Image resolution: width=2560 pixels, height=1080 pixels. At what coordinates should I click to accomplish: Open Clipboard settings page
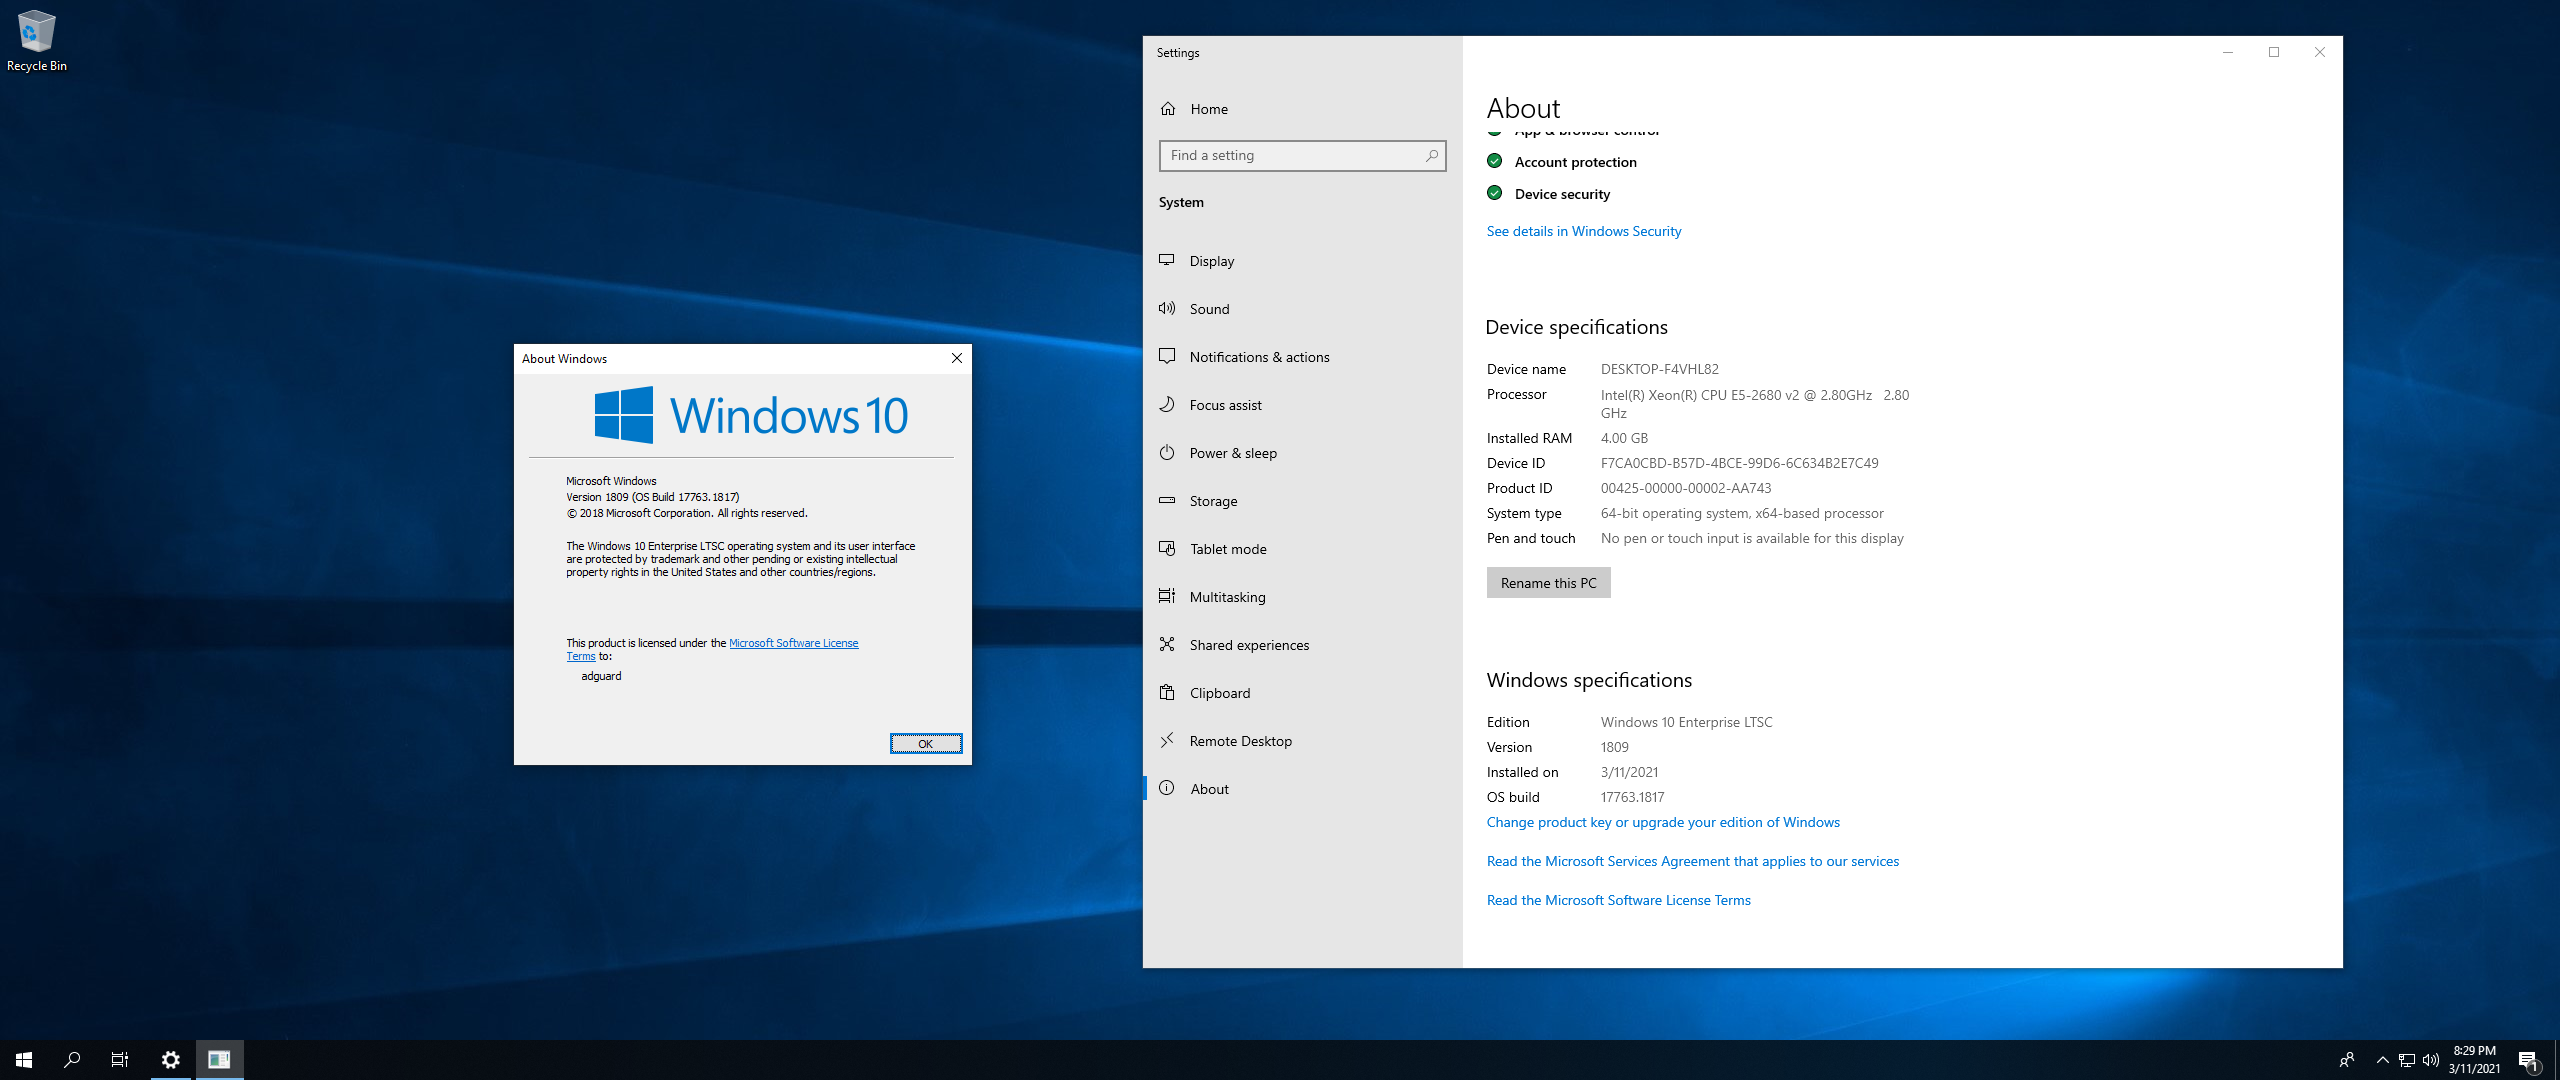(1302, 693)
